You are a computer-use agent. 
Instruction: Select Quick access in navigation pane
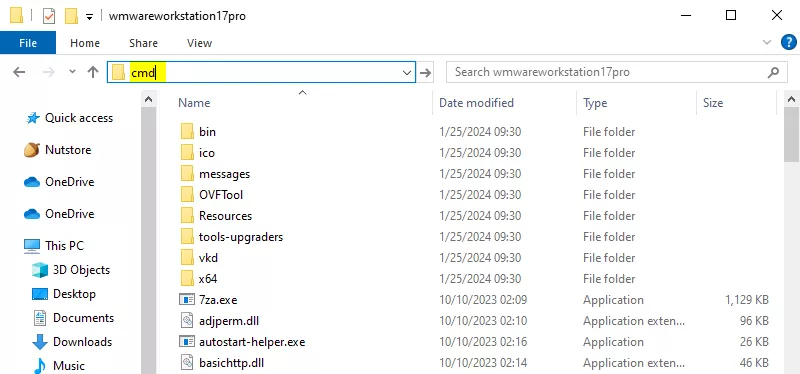tap(79, 118)
